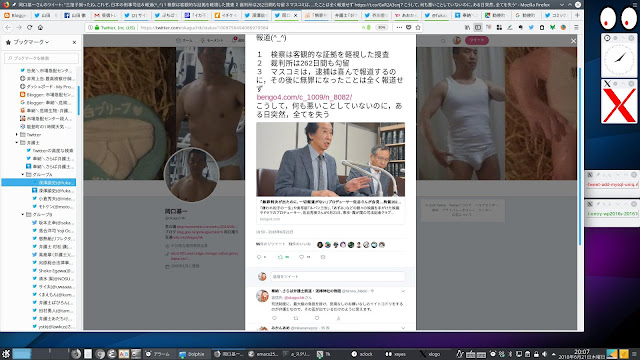Send the tweet via the envelope icon
Viewport: 640px width, 360px height.
pos(323,257)
